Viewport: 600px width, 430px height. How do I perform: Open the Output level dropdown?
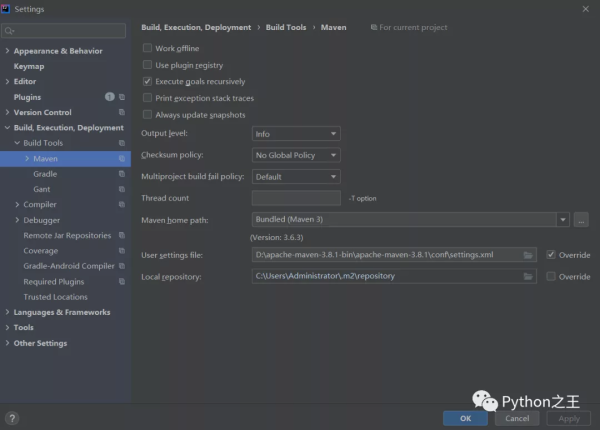click(296, 134)
